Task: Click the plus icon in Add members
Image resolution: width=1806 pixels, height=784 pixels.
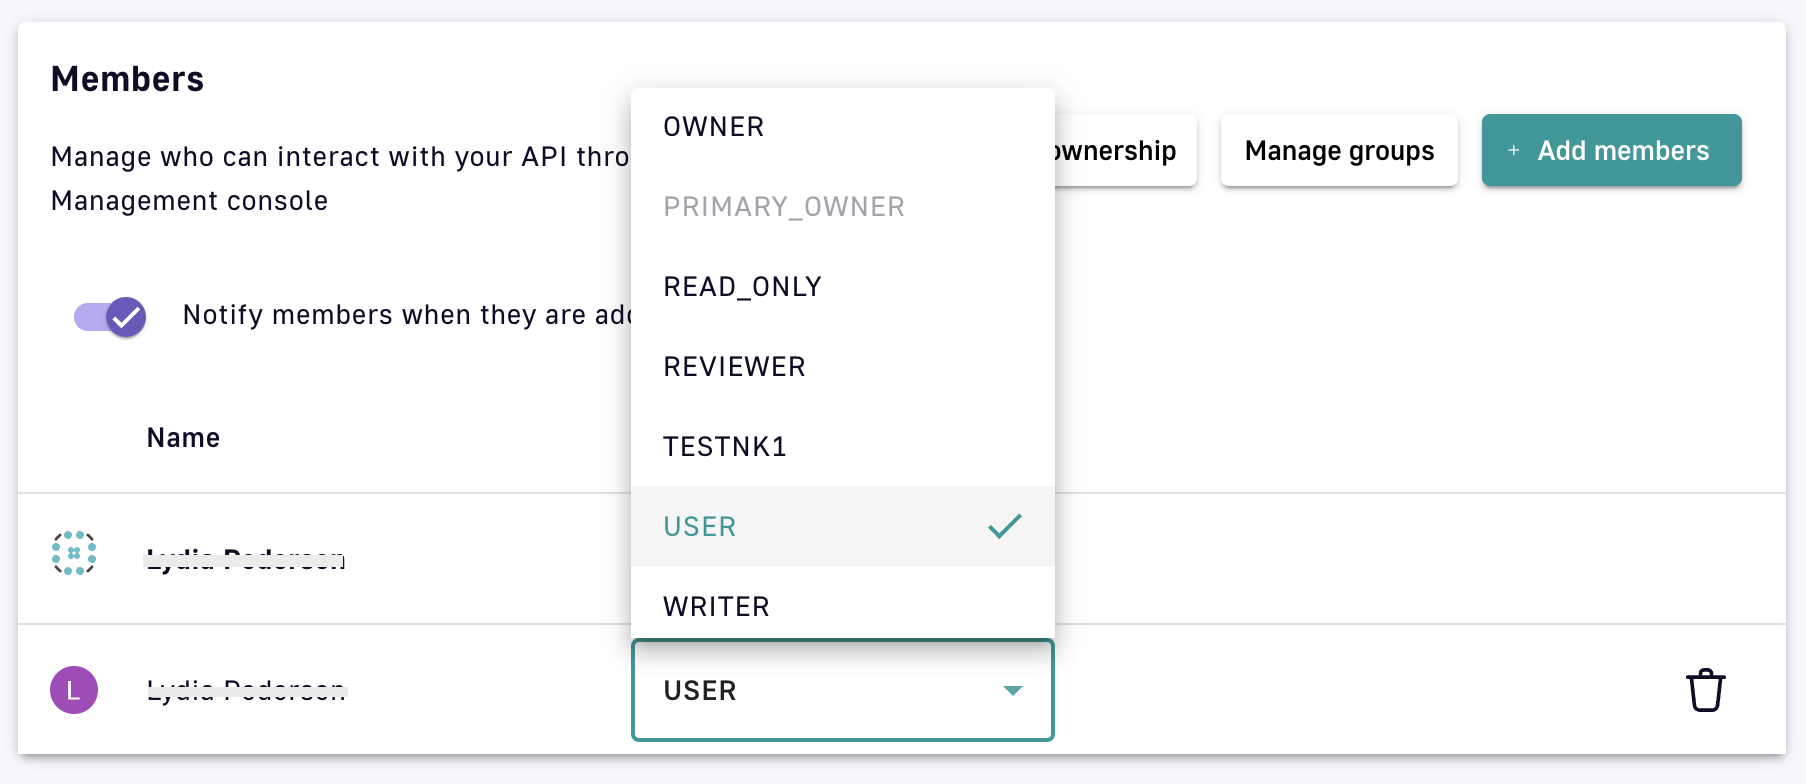Action: click(x=1514, y=150)
